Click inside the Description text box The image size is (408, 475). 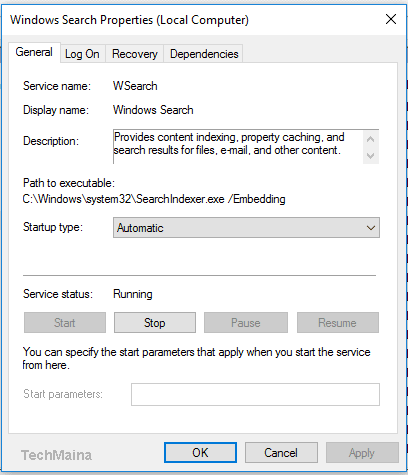[238, 147]
